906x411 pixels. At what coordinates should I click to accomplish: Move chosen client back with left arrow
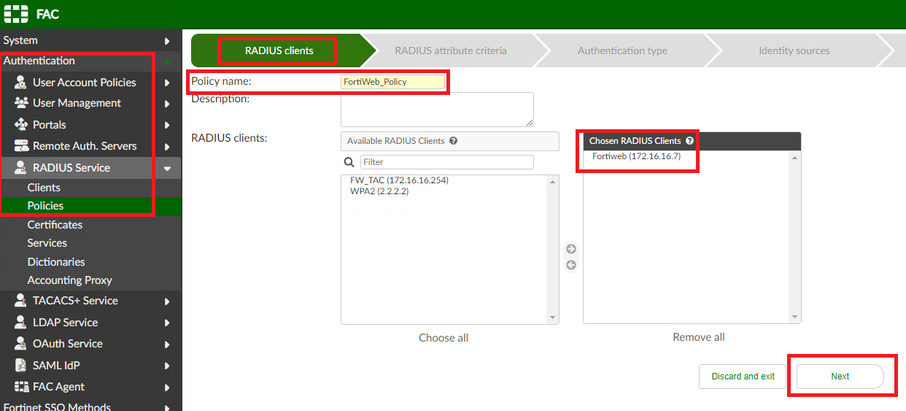click(571, 265)
